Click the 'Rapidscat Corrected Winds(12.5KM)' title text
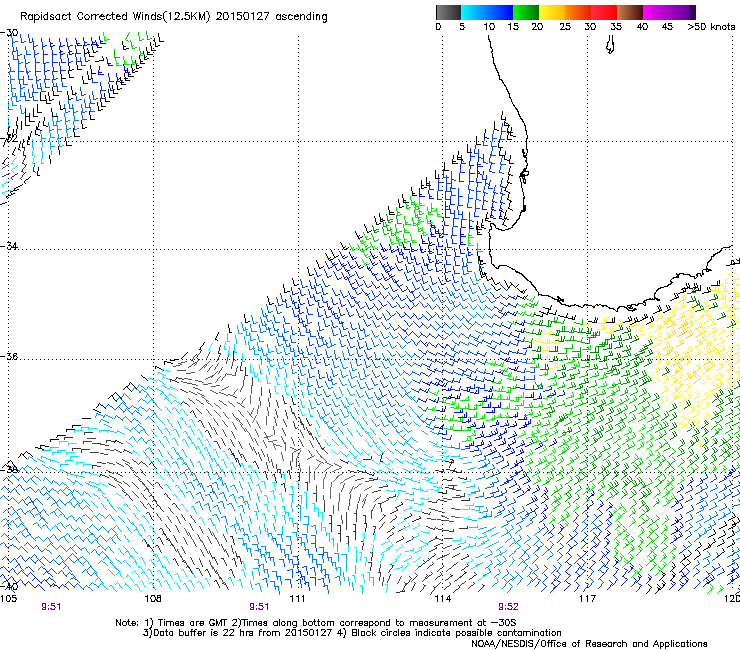 pos(115,17)
